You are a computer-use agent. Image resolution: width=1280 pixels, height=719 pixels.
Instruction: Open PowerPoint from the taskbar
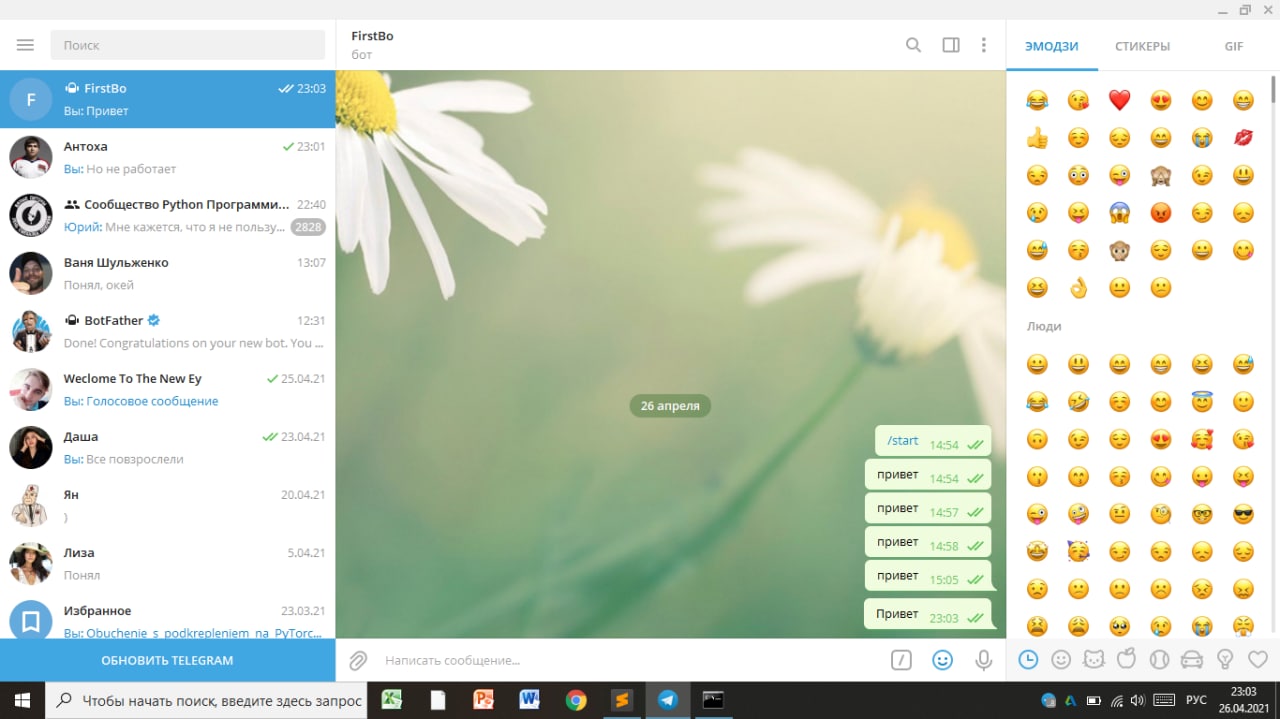tap(484, 700)
